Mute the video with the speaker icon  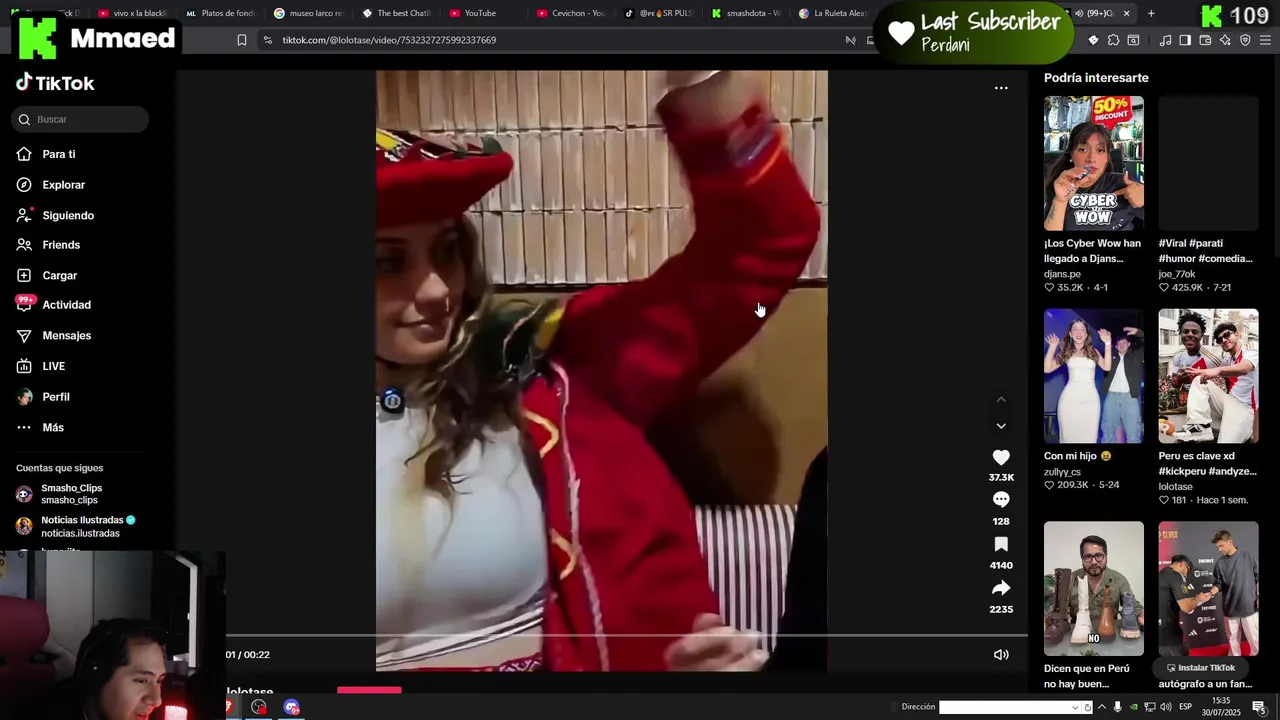click(1001, 655)
